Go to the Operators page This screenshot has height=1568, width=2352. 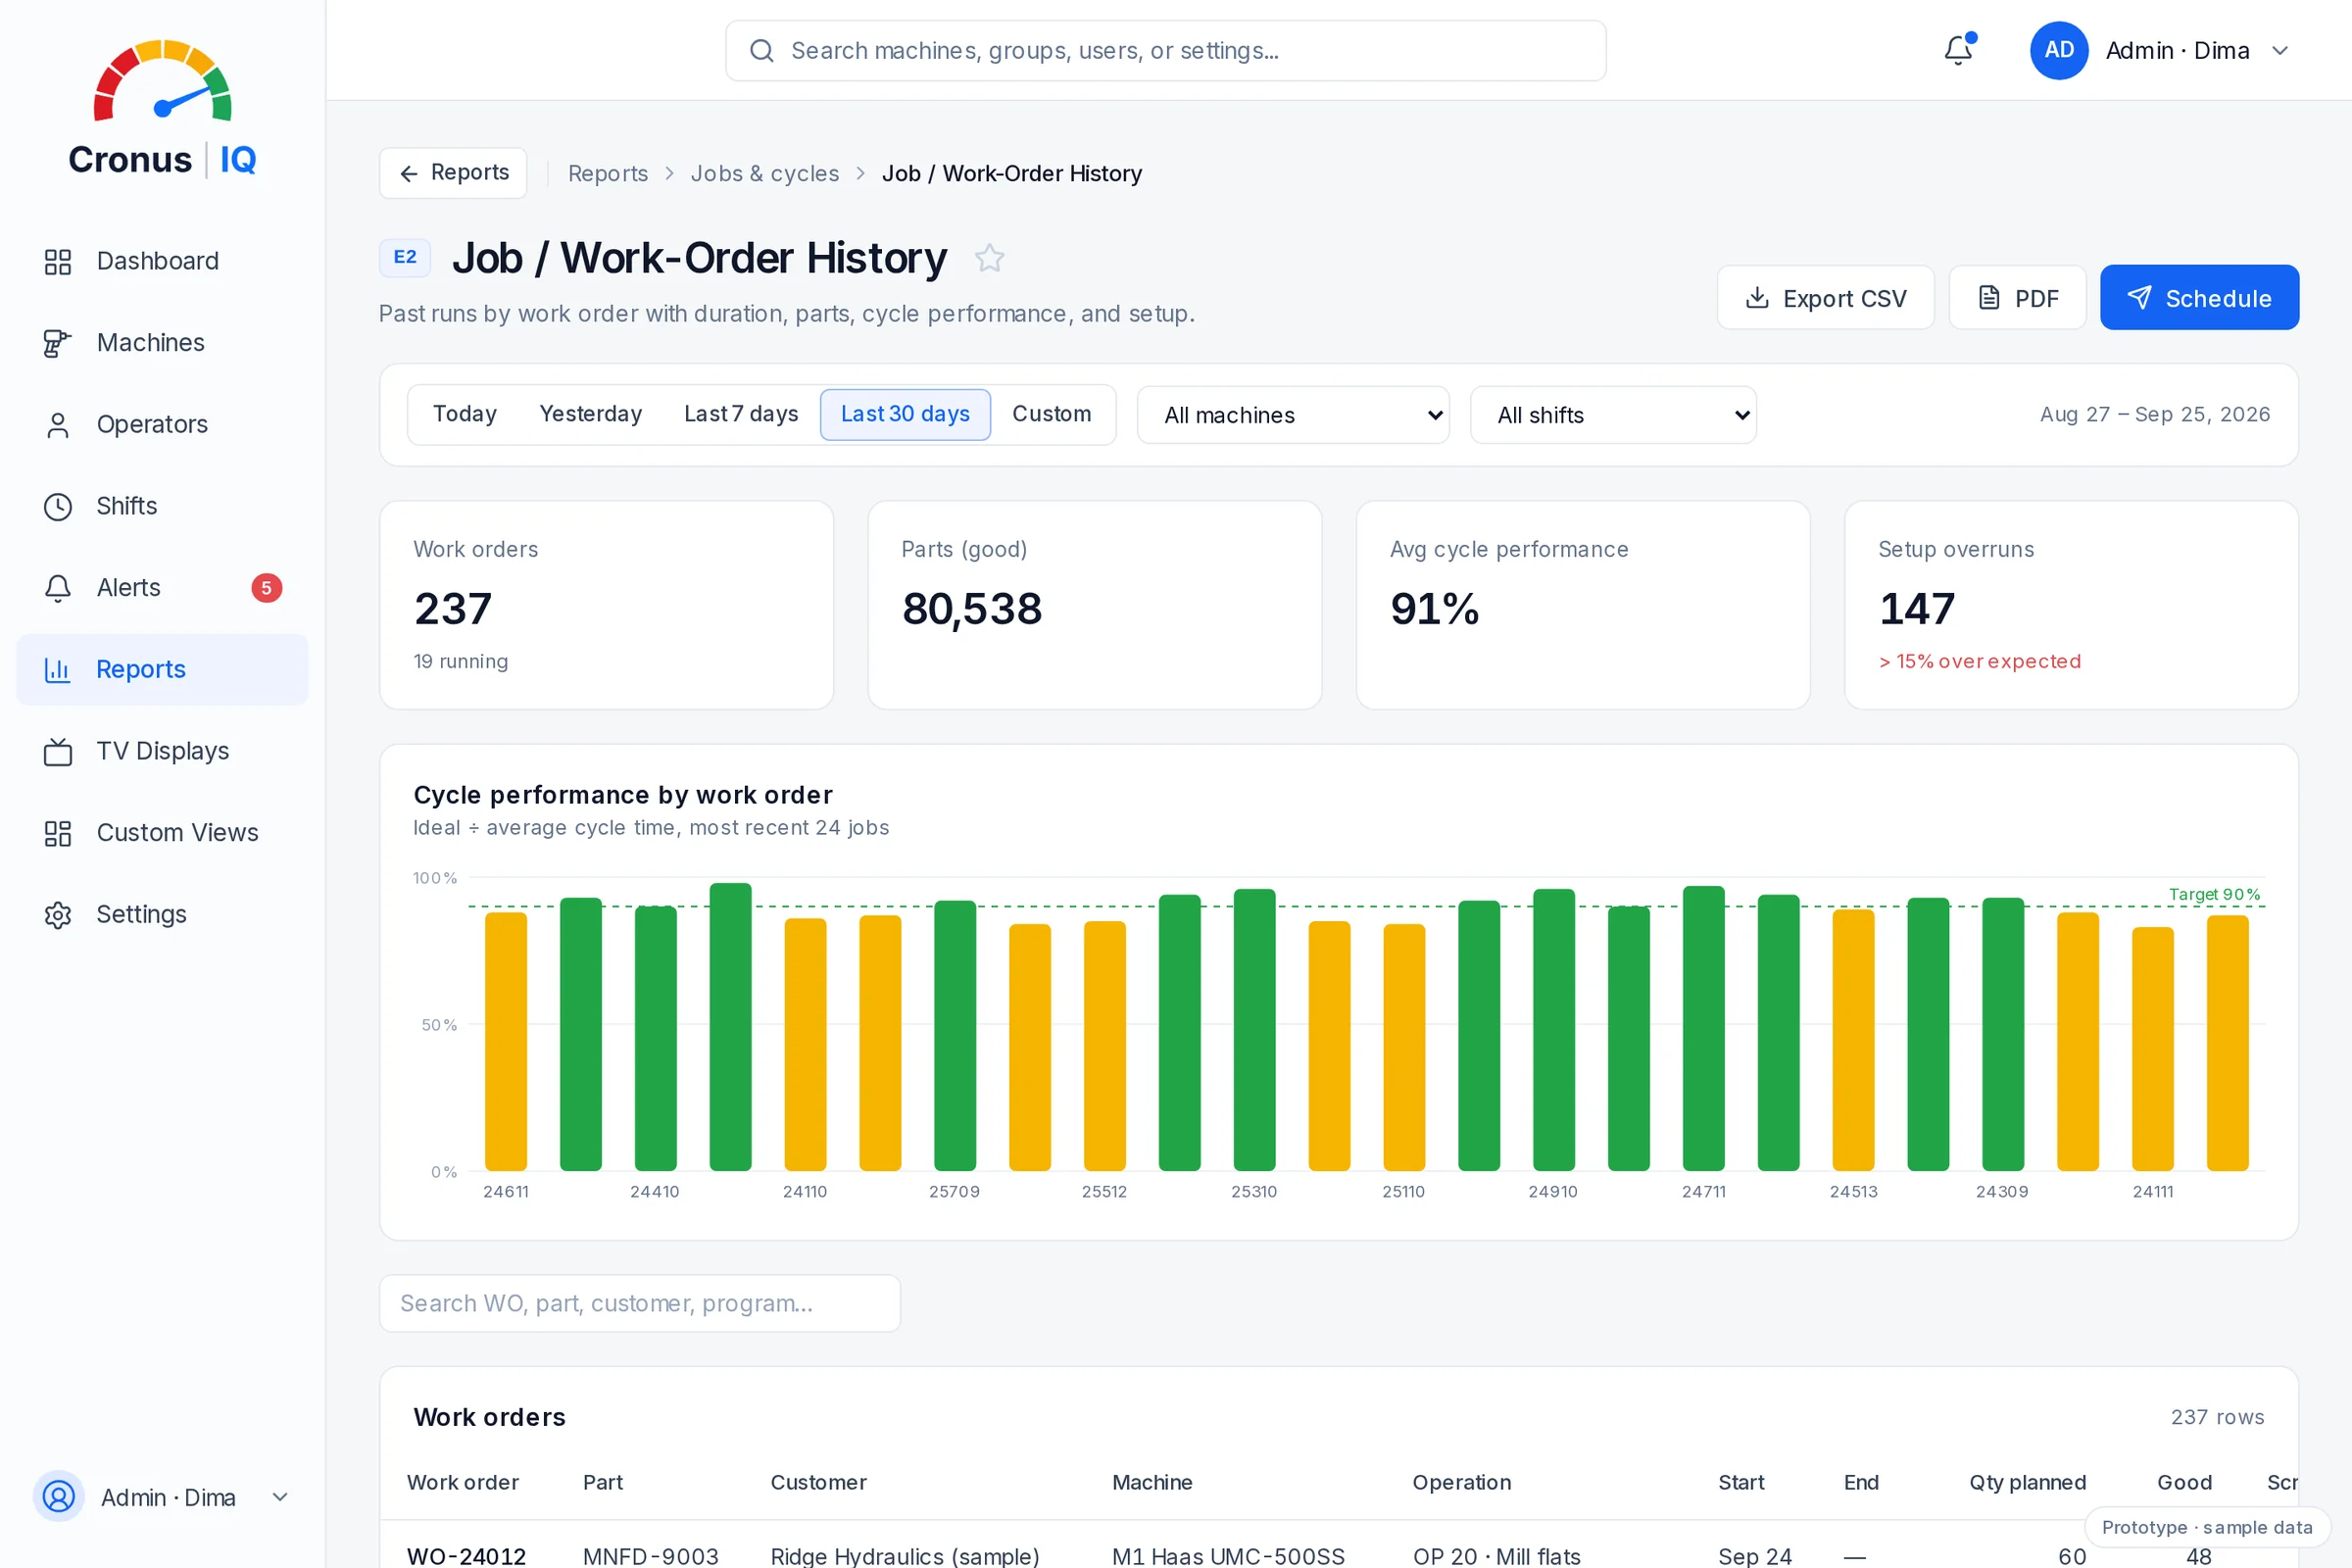coord(162,424)
